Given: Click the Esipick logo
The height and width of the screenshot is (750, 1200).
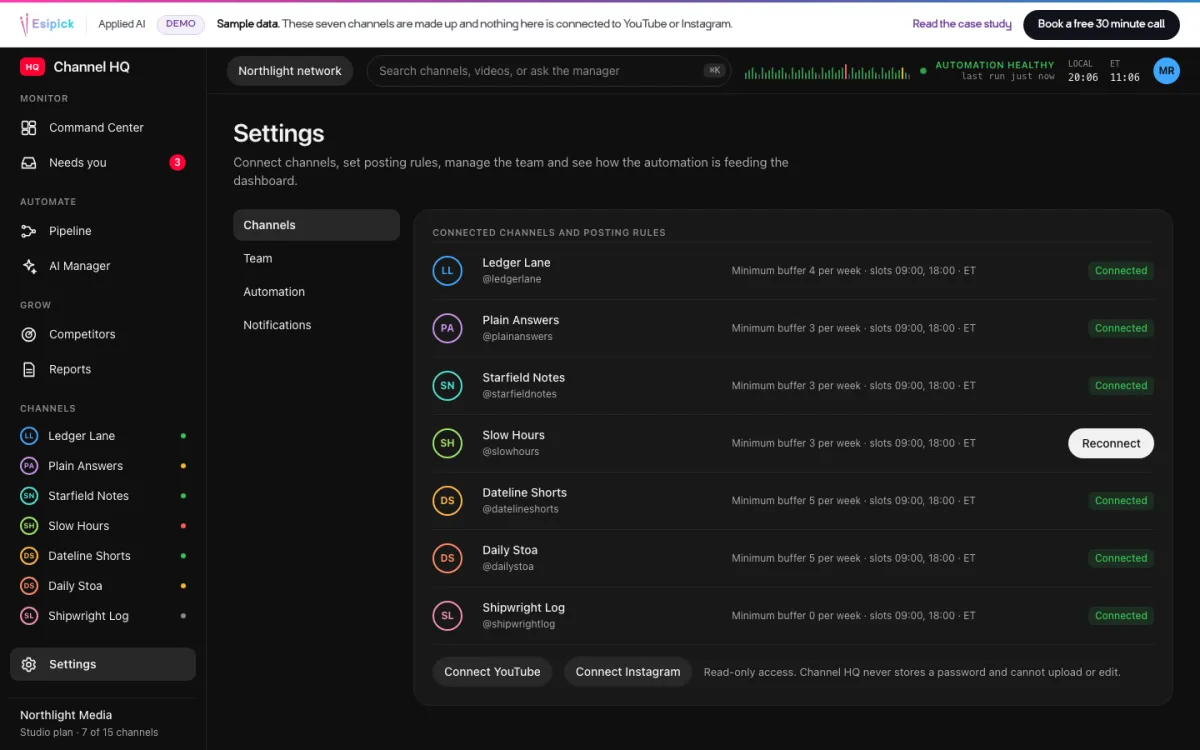Looking at the screenshot, I should 47,24.
